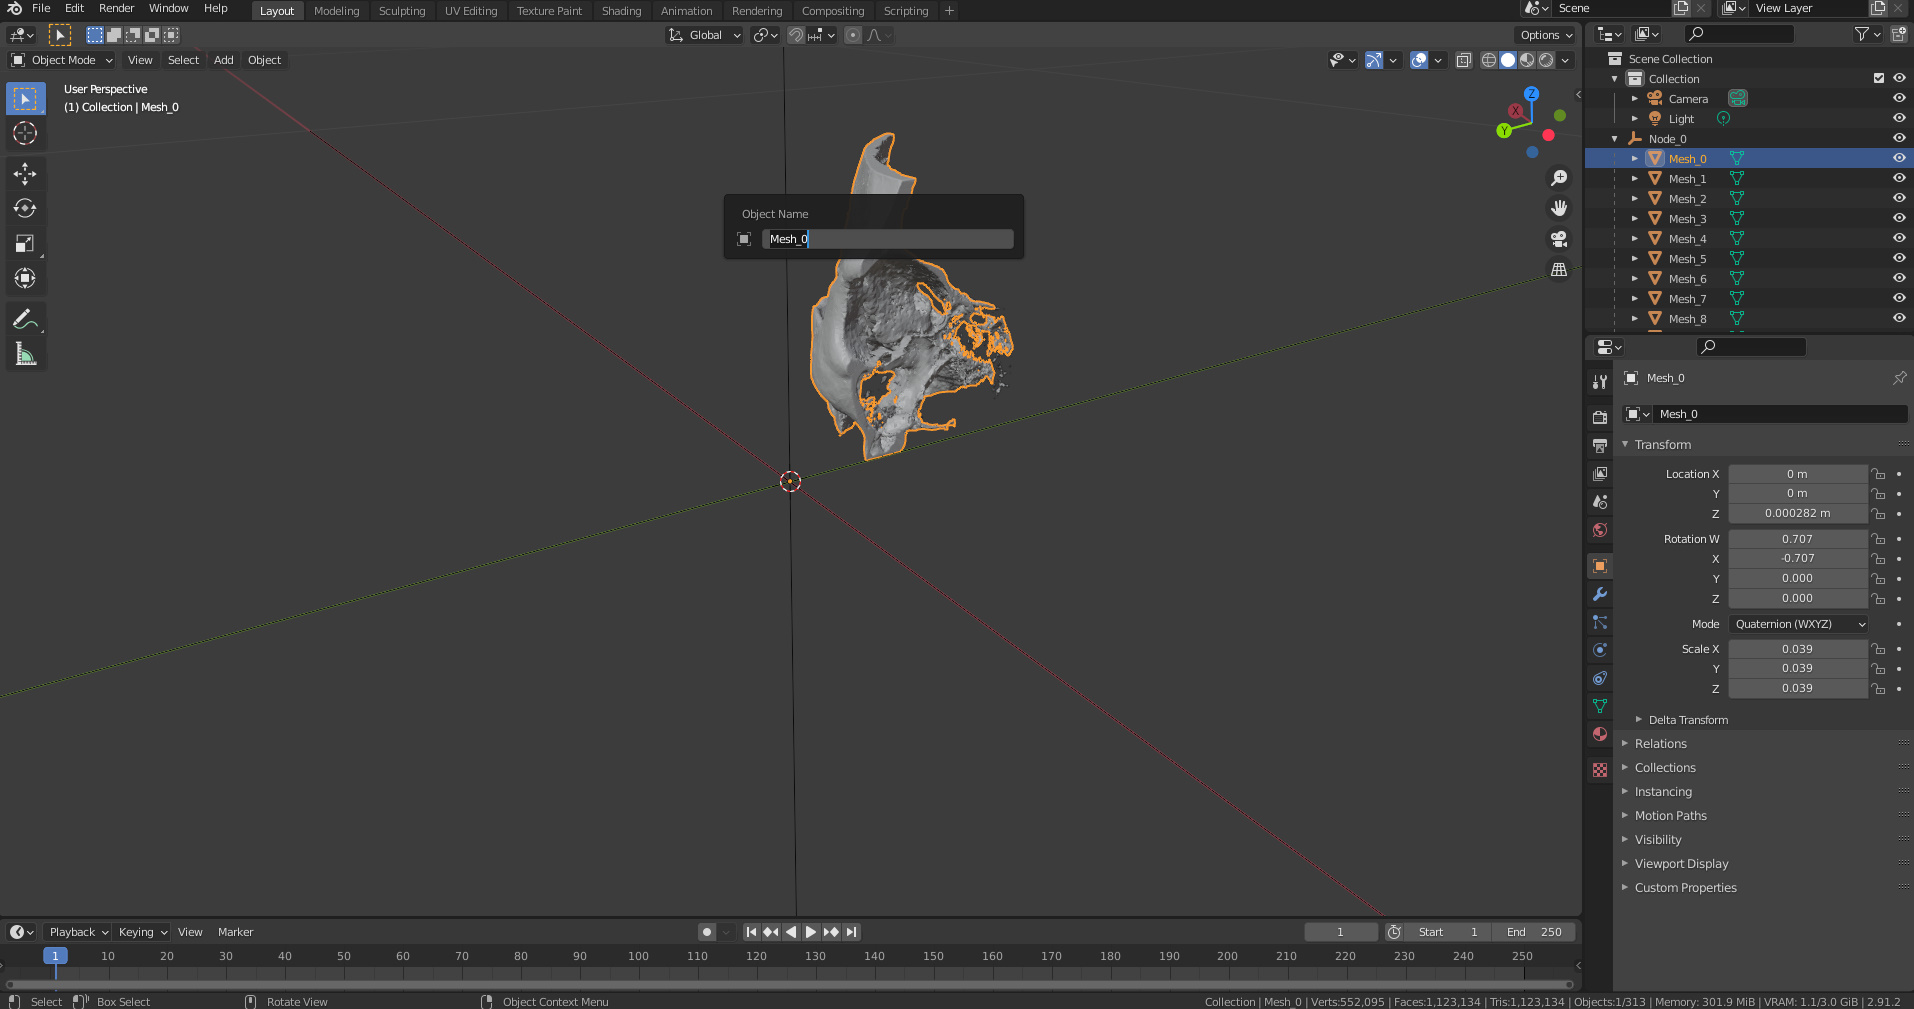Open rotation Mode Quaternion dropdown

pos(1799,624)
